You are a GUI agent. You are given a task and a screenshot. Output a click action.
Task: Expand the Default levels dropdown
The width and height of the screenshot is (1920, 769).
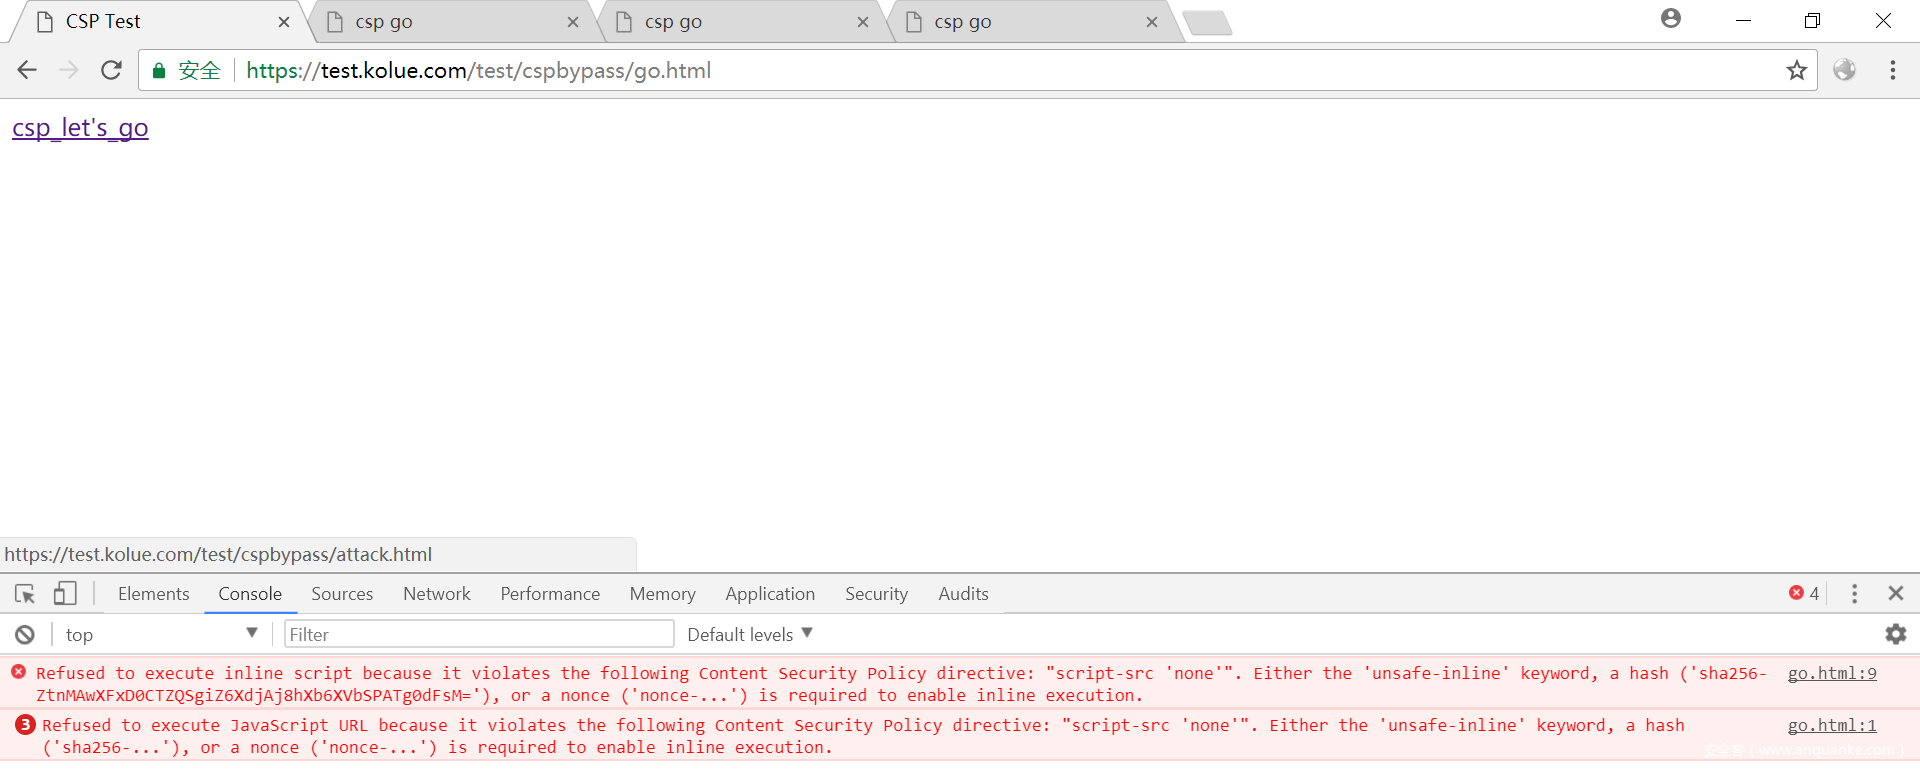[750, 634]
